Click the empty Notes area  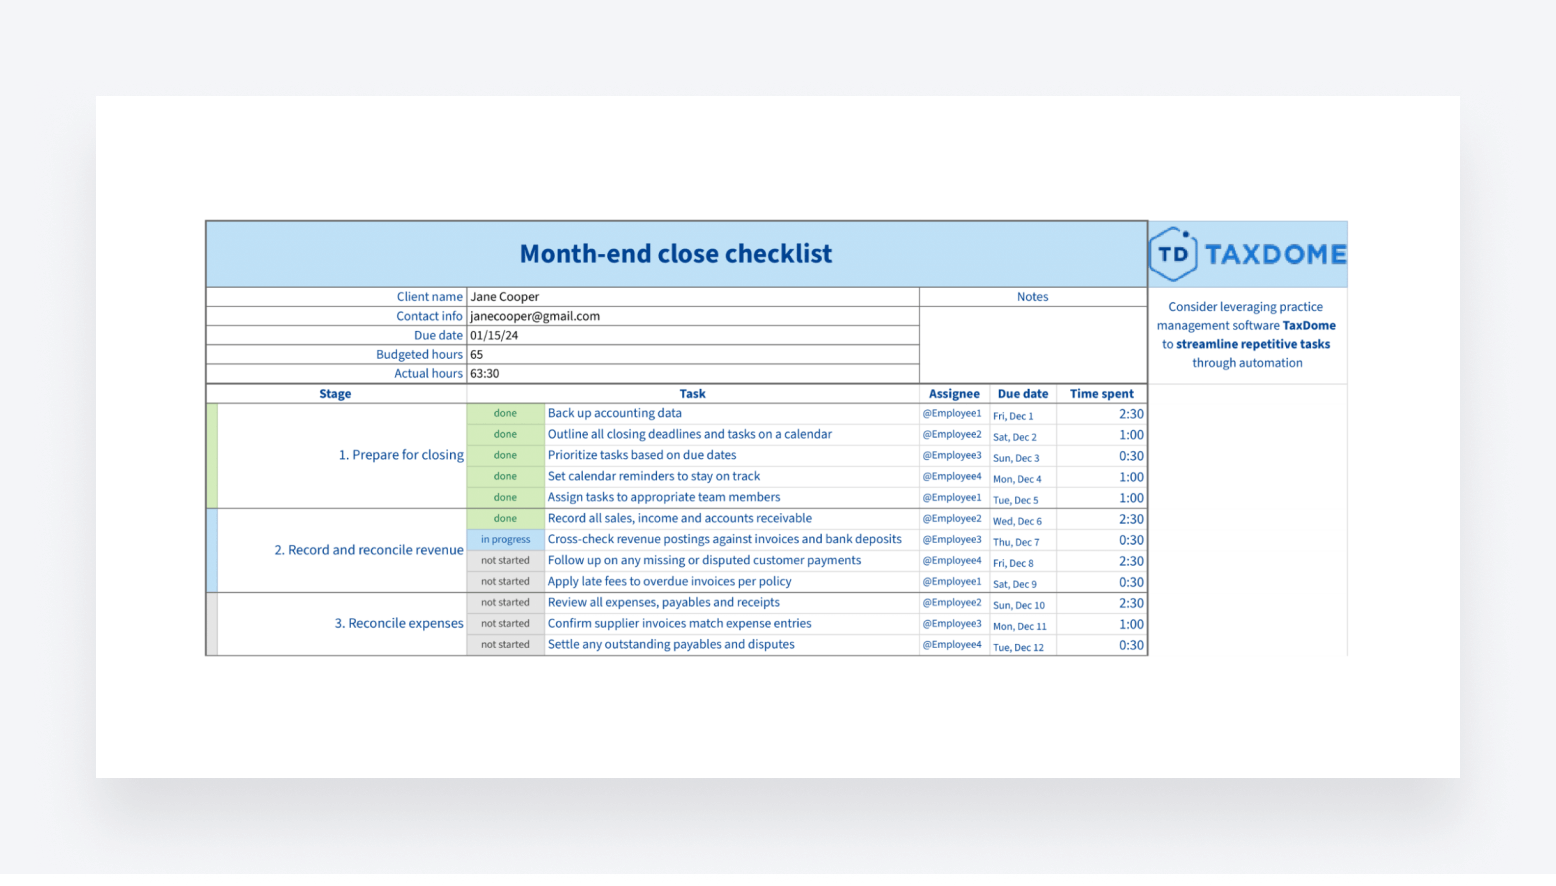point(1032,345)
